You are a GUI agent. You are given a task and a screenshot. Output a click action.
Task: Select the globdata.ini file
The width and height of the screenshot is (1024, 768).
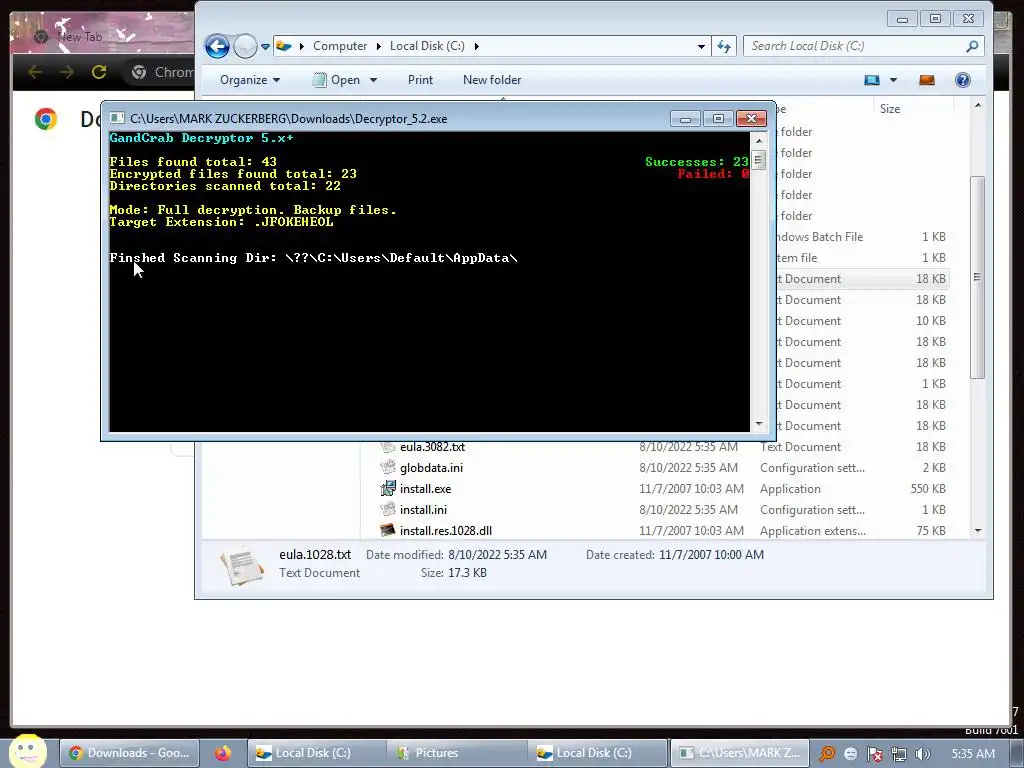click(432, 468)
